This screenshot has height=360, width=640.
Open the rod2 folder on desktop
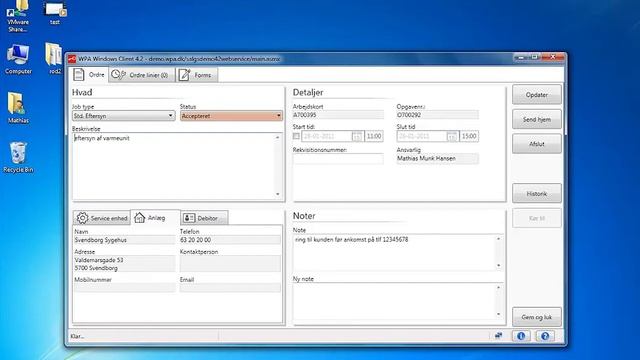(x=54, y=59)
